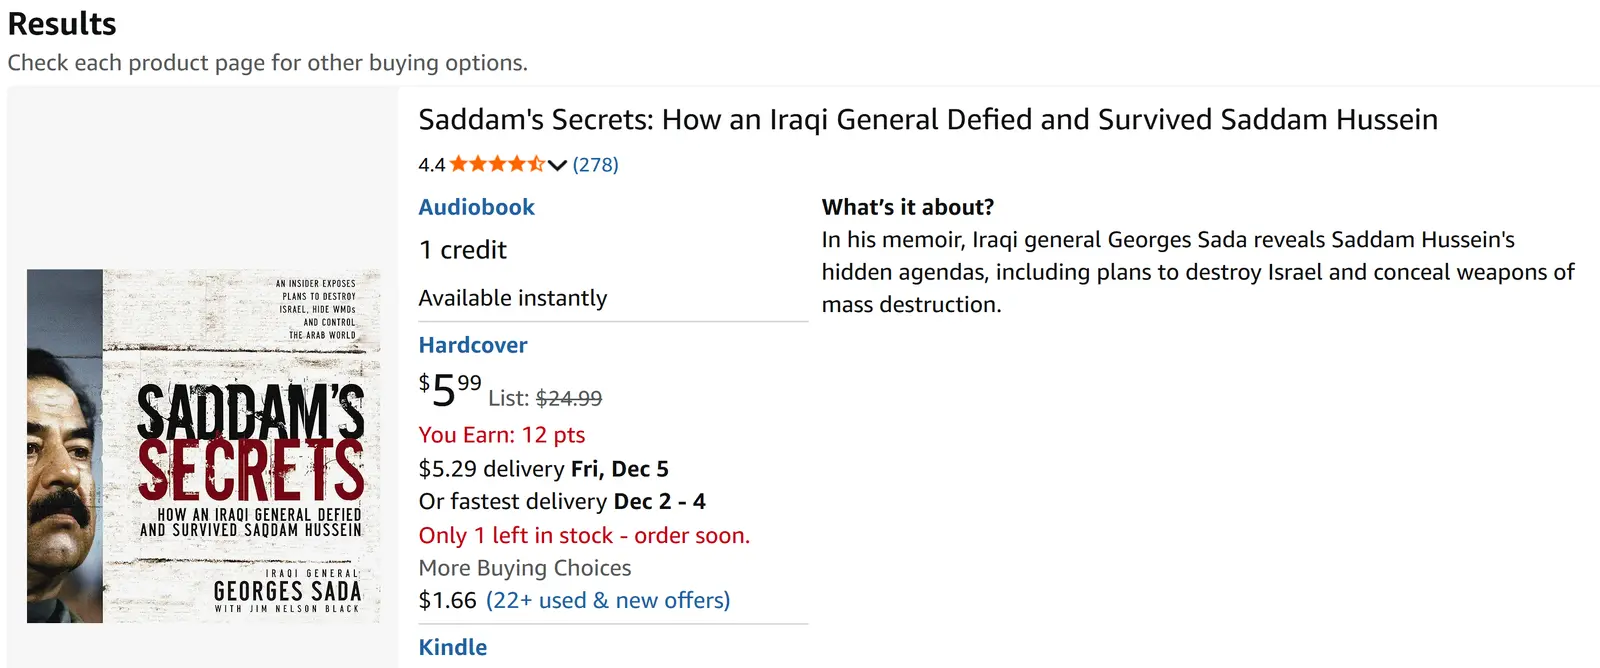Click the Only 1 left in stock notice
Image resolution: width=1600 pixels, height=668 pixels.
click(584, 535)
